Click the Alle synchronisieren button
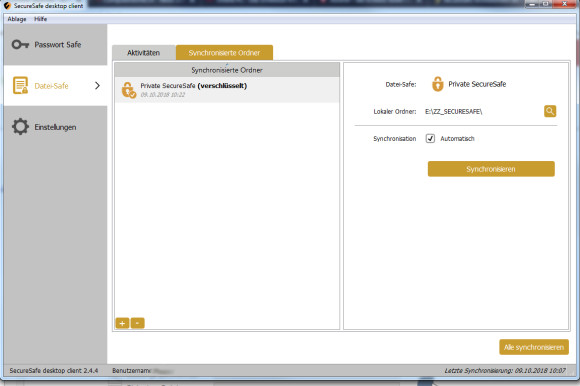580x386 pixels. tap(534, 347)
